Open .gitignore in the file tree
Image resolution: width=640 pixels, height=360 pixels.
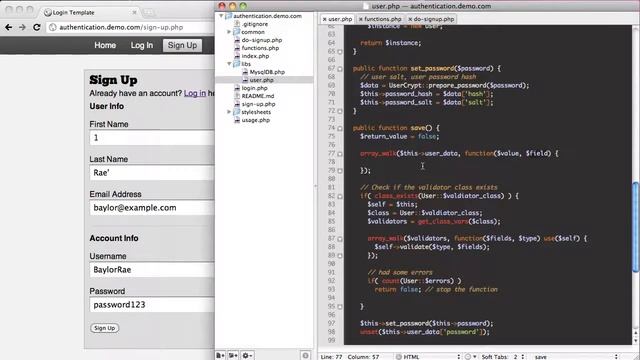tap(255, 24)
